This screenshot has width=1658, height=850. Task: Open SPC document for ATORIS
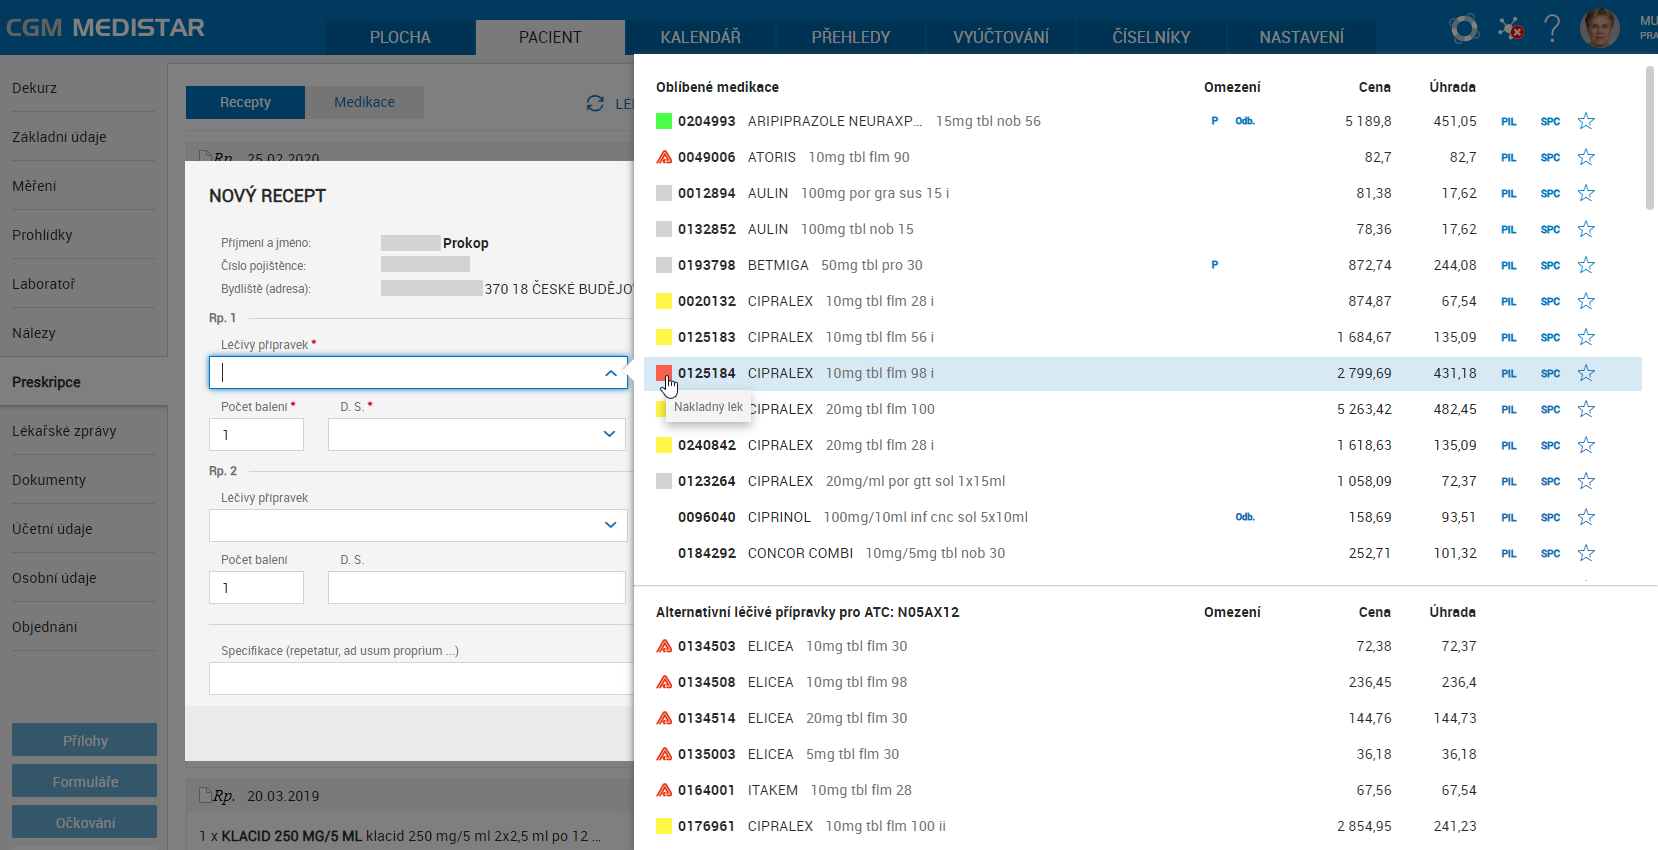[x=1550, y=158]
